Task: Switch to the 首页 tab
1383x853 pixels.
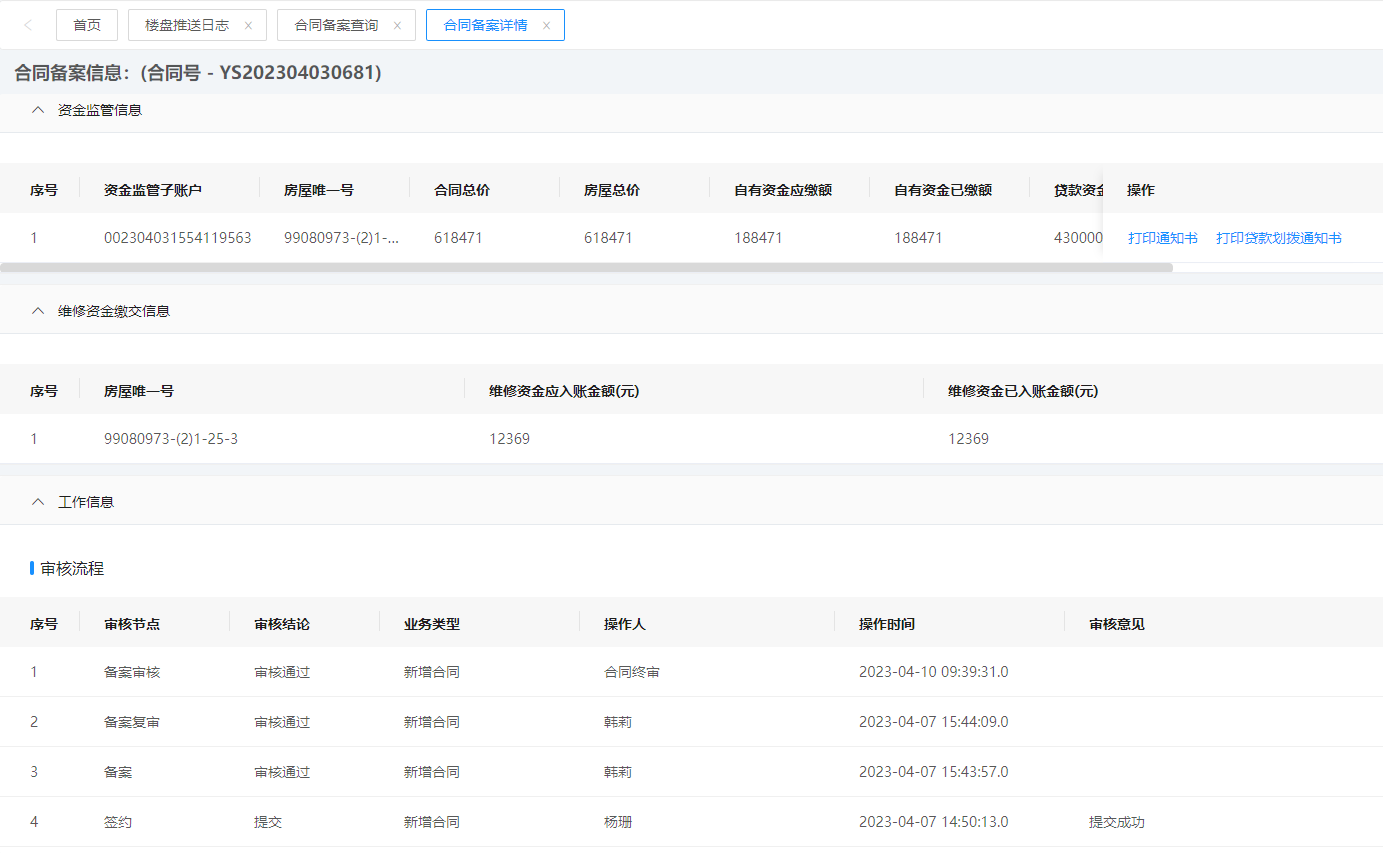Action: pos(86,24)
